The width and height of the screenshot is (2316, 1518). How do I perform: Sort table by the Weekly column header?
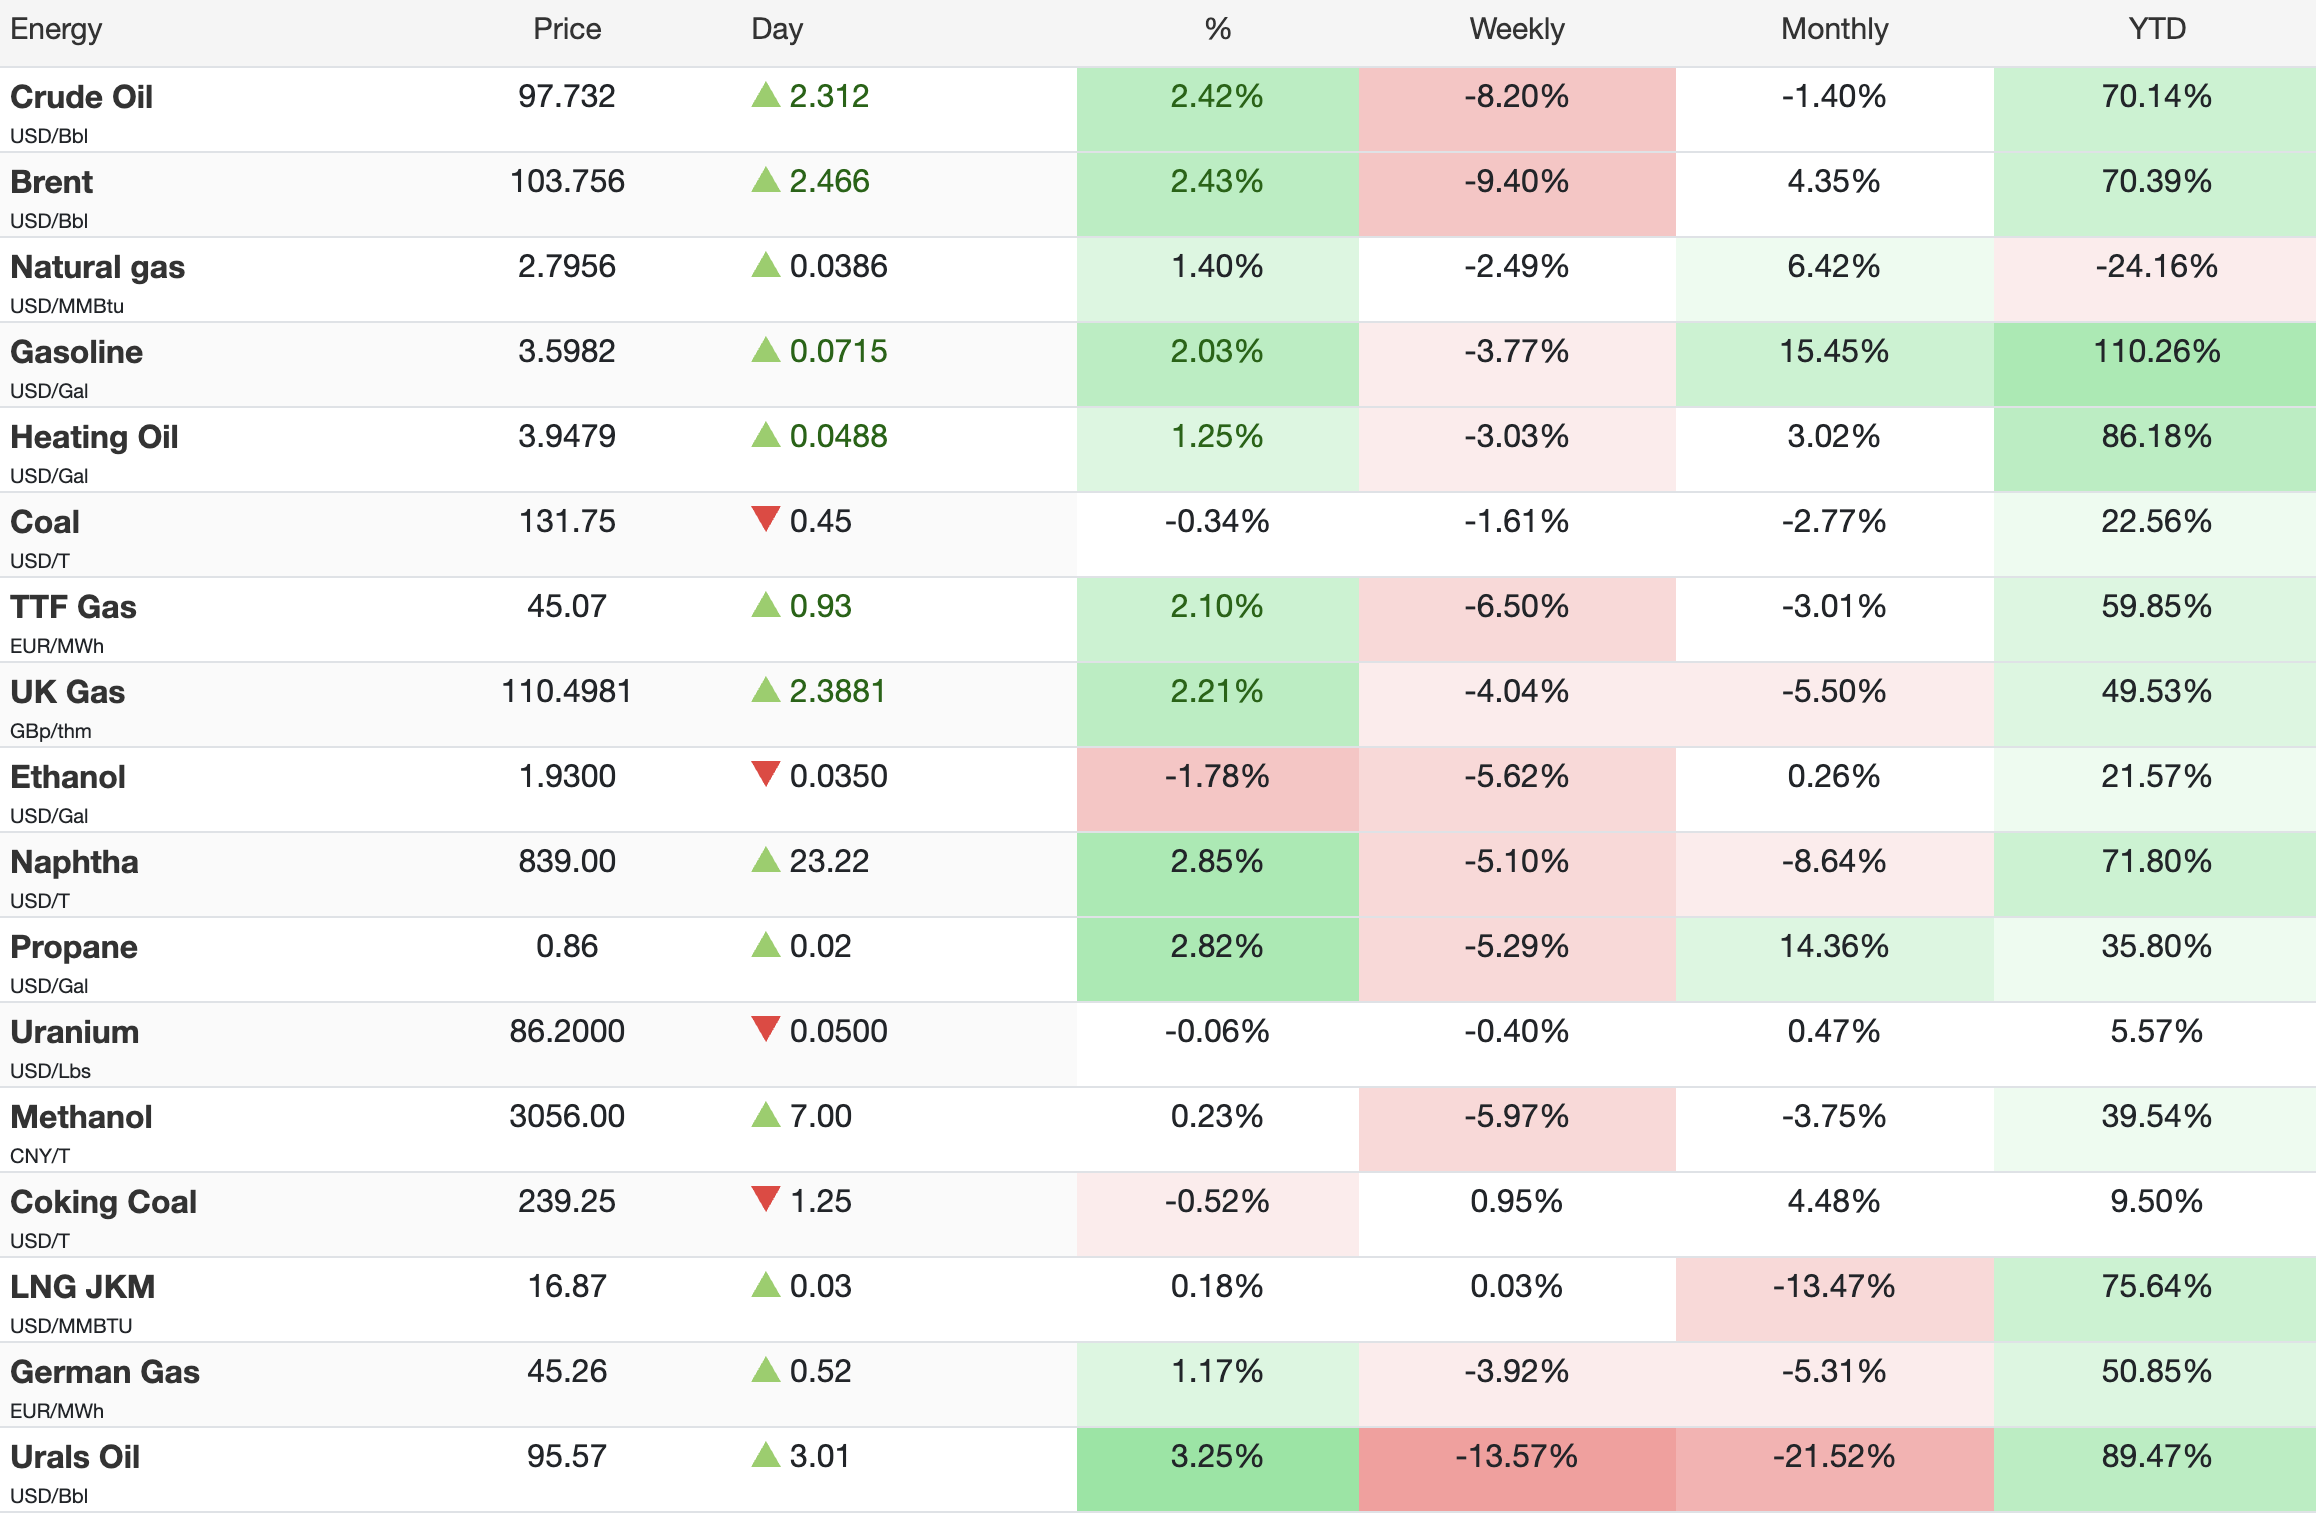tap(1516, 29)
